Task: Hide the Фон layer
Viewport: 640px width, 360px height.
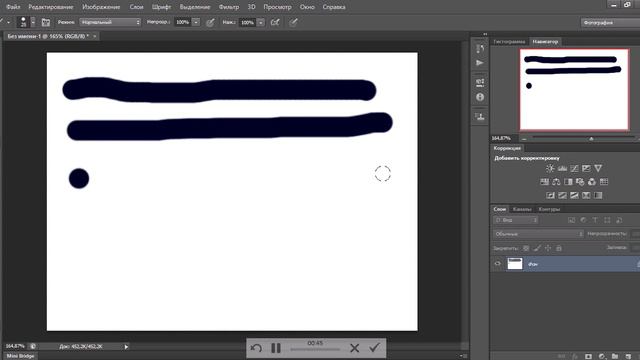Action: click(x=498, y=264)
